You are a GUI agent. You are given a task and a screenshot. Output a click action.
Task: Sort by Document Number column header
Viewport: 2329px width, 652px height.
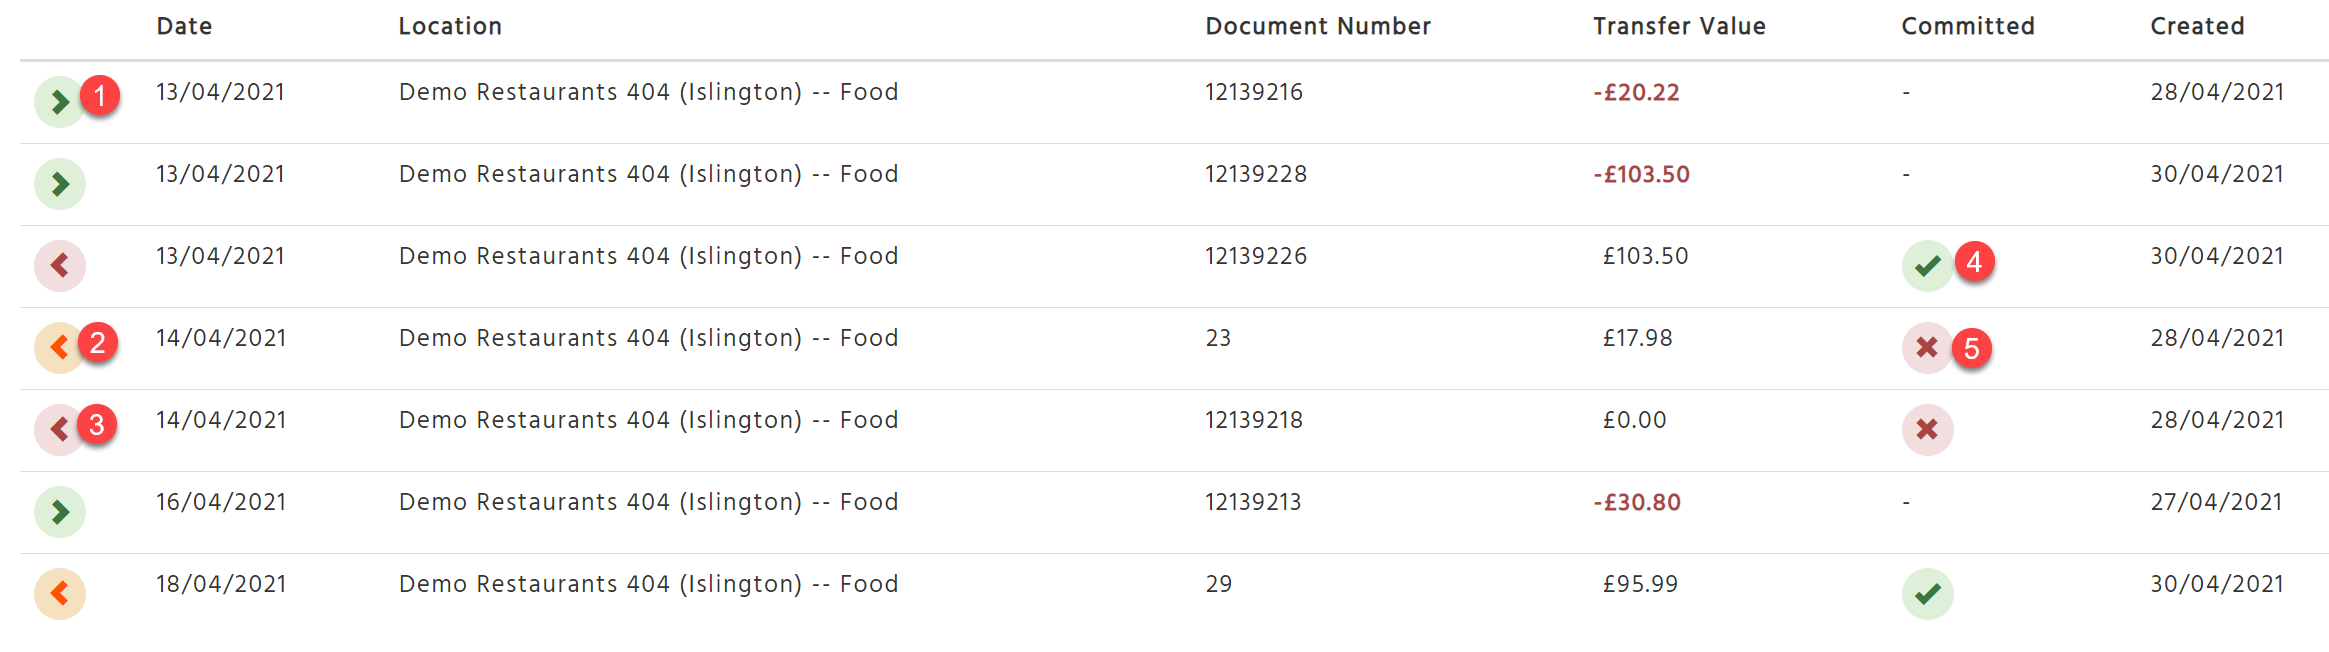point(1318,26)
